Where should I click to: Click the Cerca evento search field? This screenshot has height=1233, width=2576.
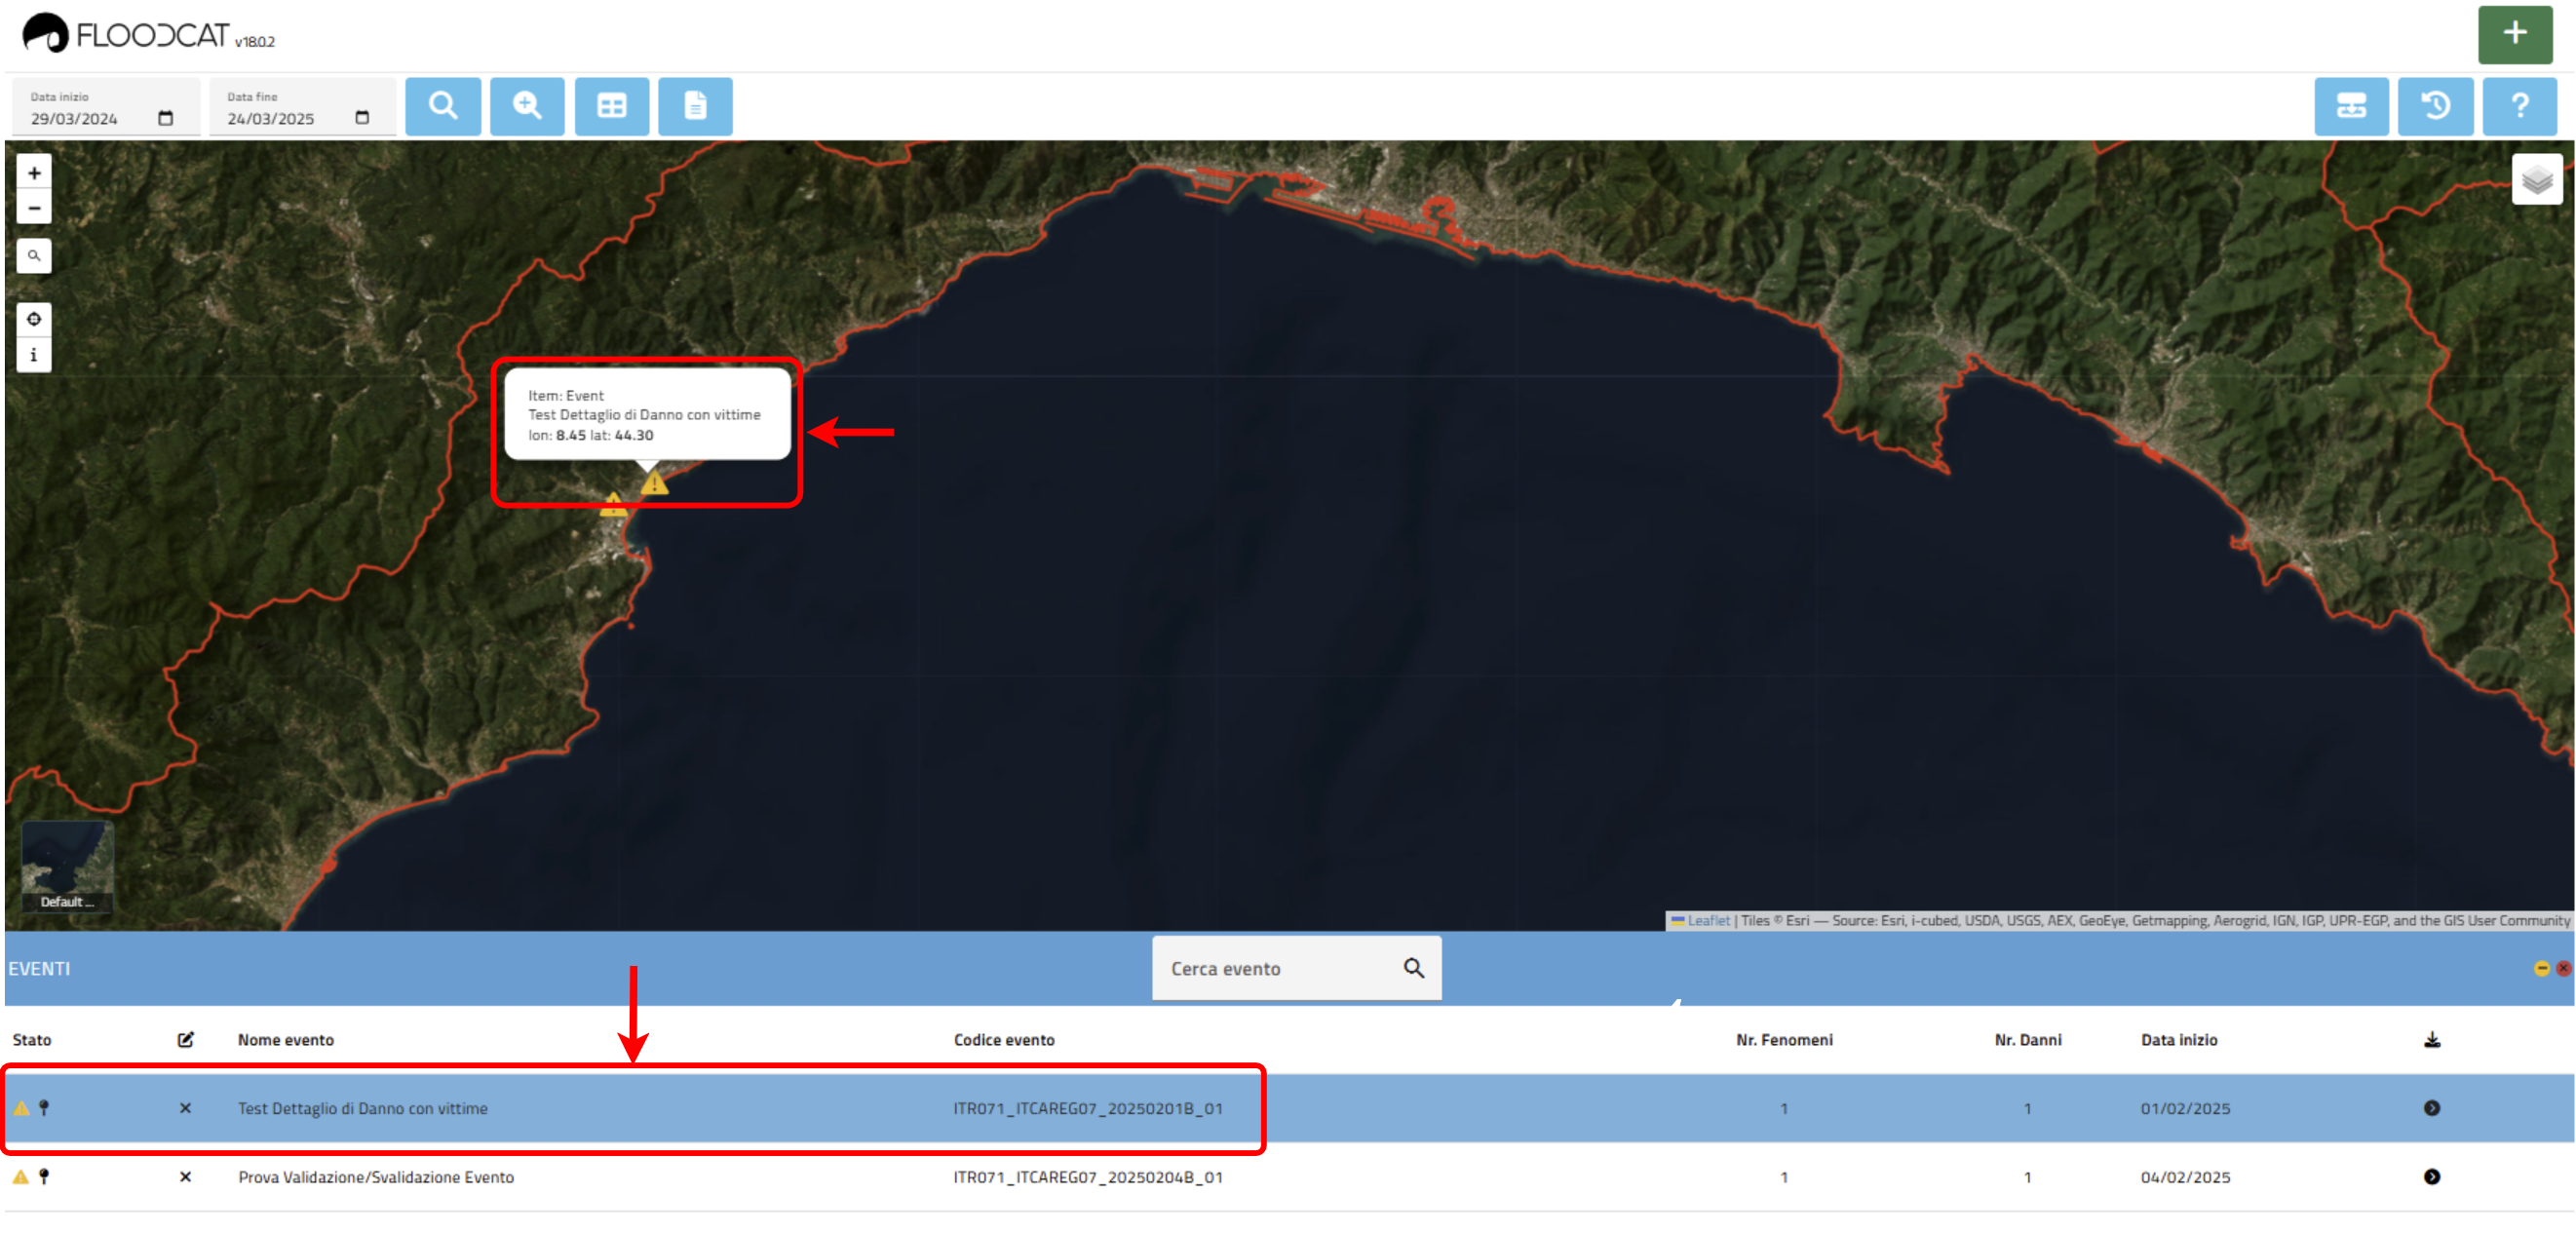pos(1280,968)
